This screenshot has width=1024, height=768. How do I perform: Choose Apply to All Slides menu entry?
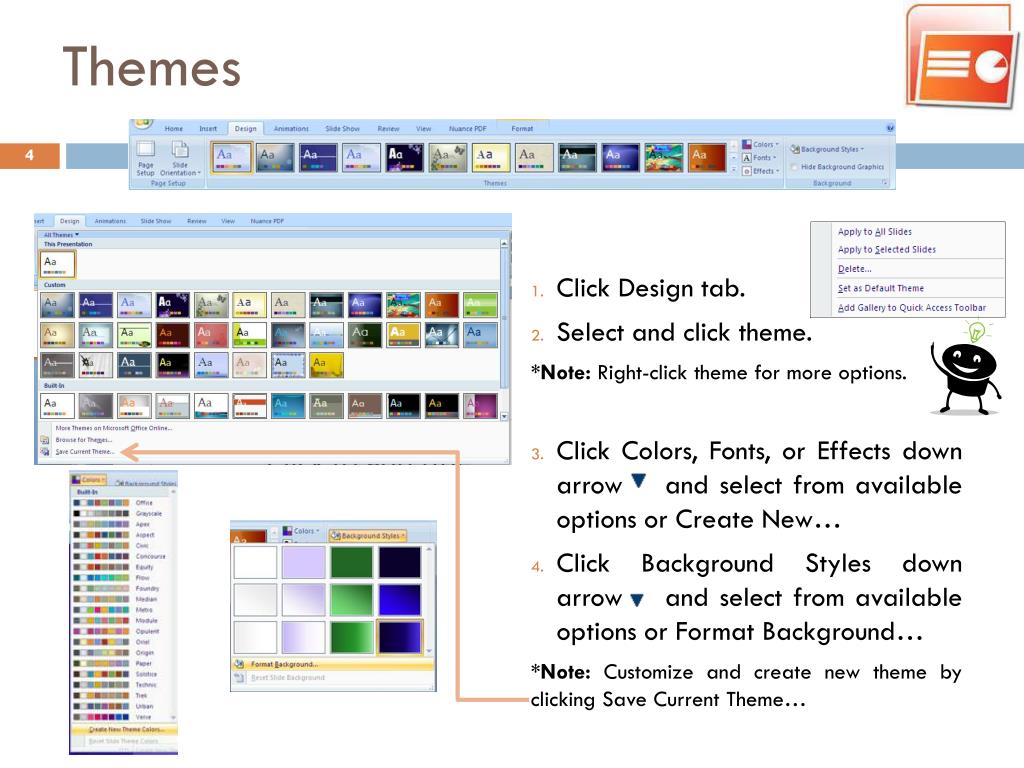(874, 232)
